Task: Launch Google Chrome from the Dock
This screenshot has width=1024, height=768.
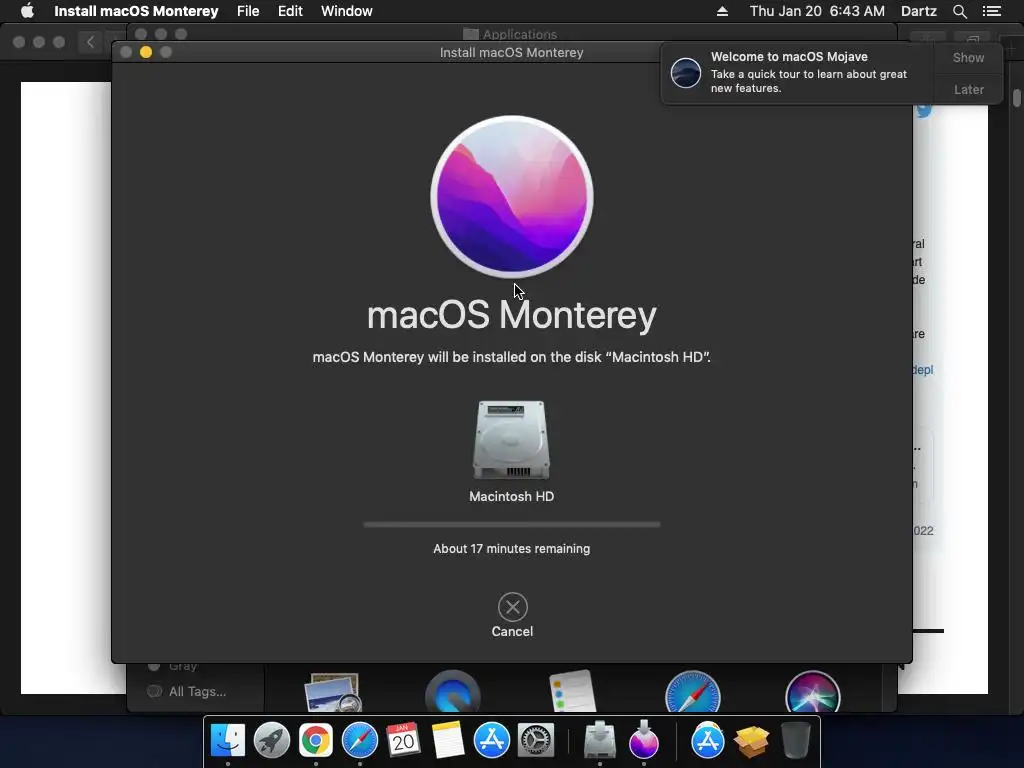Action: coord(315,740)
